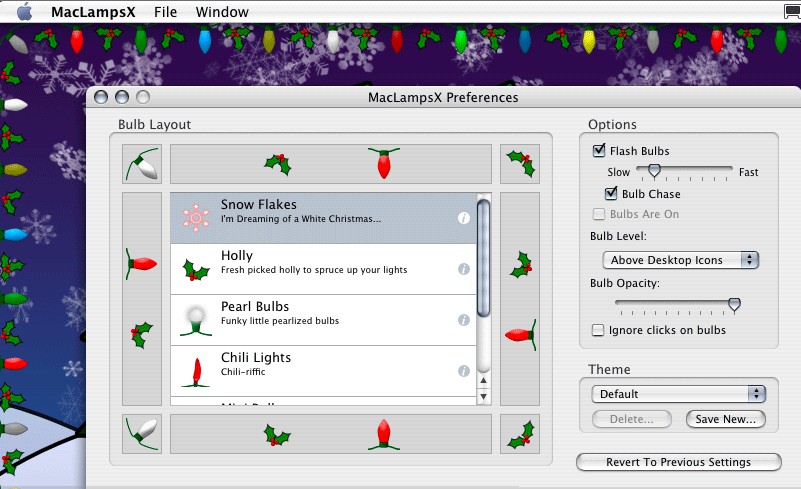Open info for Holly bulb
This screenshot has height=489, width=801.
pos(463,269)
